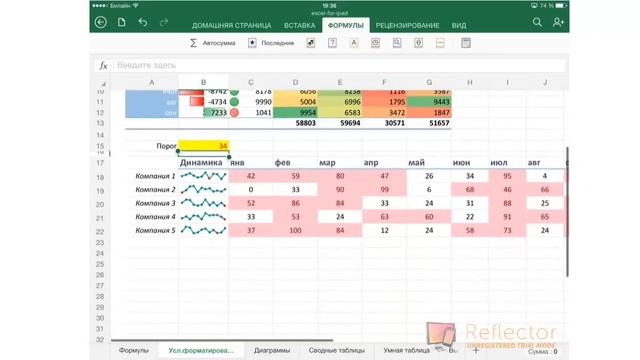Open the Lookup and Reference functions icon
Screen dimensions: 640x360
397,43
